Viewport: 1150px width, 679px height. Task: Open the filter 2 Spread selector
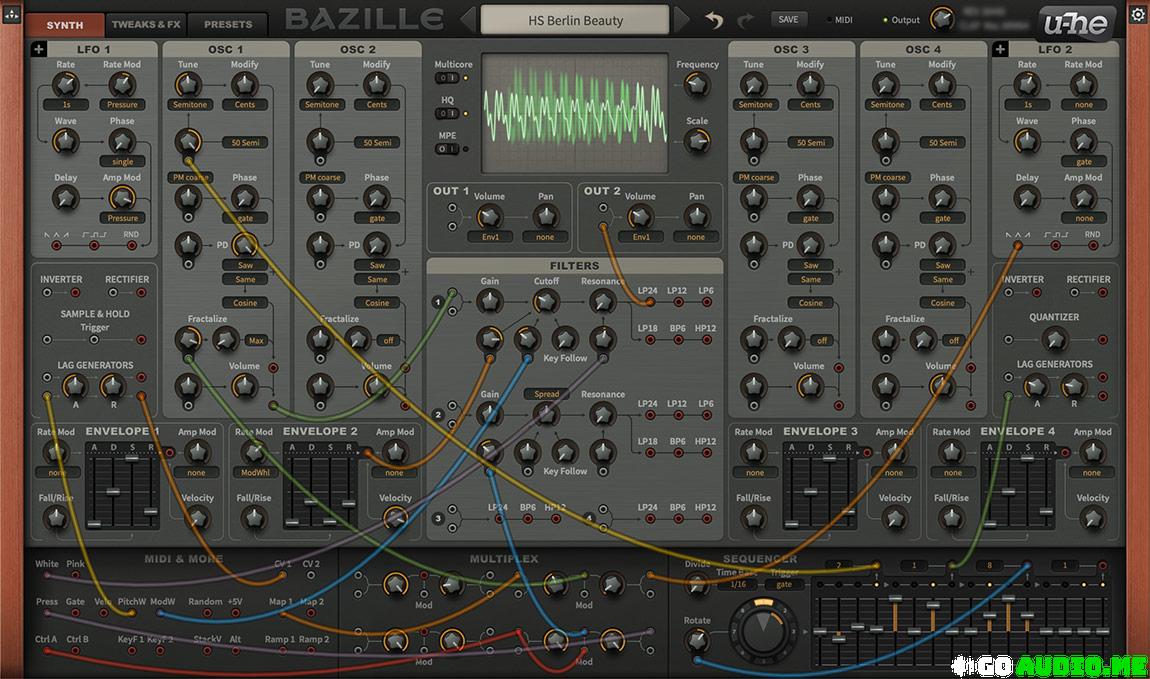click(x=546, y=394)
